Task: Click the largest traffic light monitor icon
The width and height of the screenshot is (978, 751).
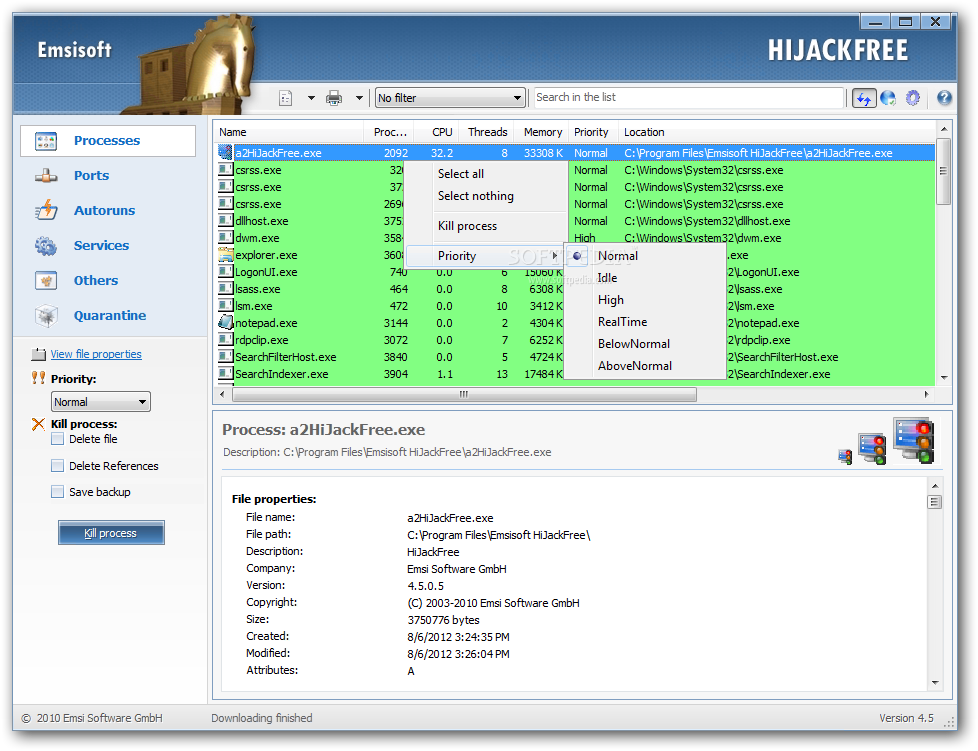Action: click(914, 440)
